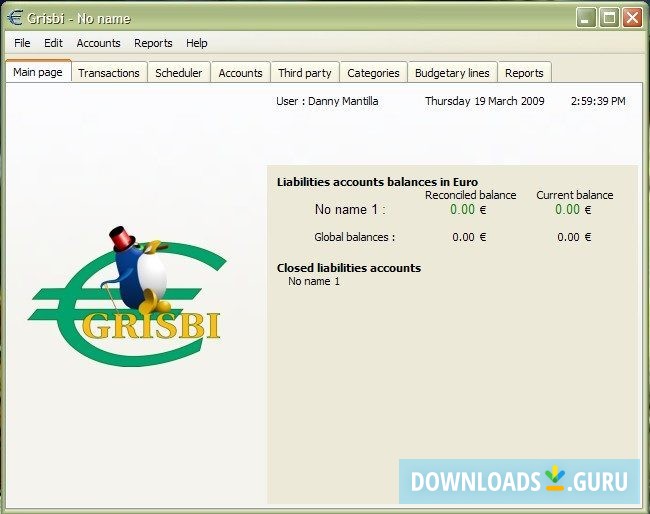Viewport: 650px width, 514px height.
Task: Click 'User : Danny Mantilla' text
Action: (x=327, y=101)
